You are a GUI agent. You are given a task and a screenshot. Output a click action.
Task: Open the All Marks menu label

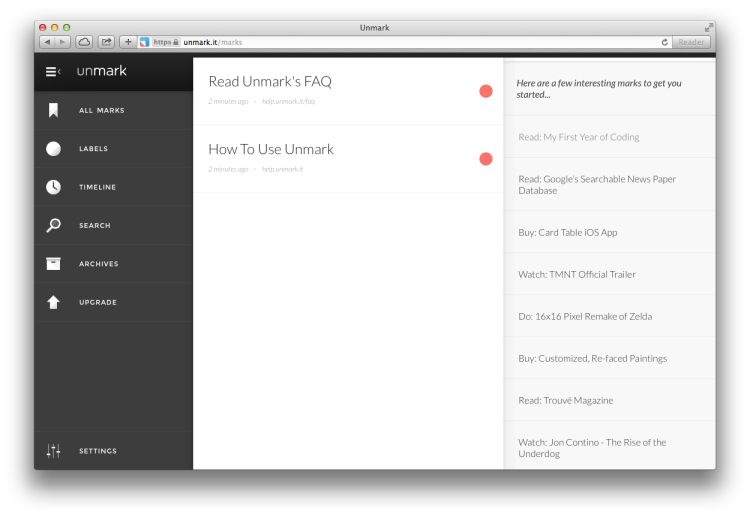point(101,110)
